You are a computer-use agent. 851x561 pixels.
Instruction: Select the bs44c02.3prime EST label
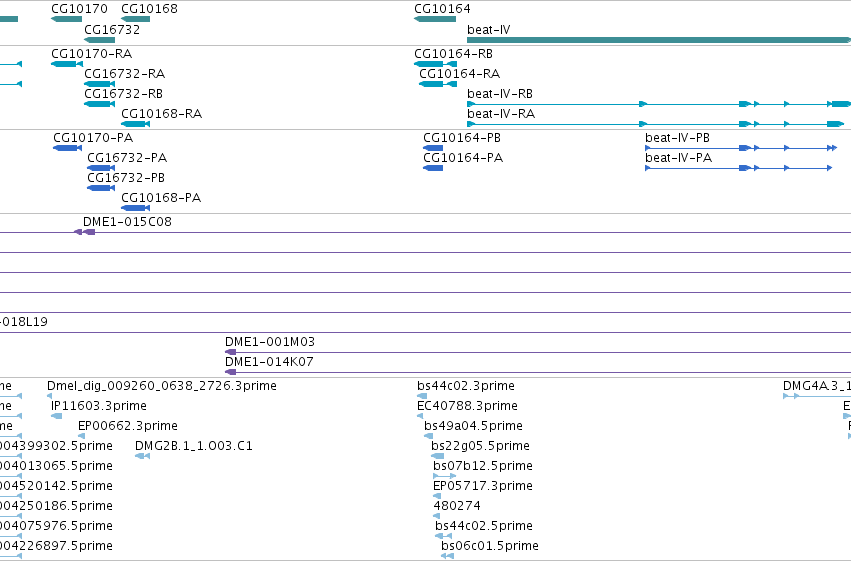(466, 386)
